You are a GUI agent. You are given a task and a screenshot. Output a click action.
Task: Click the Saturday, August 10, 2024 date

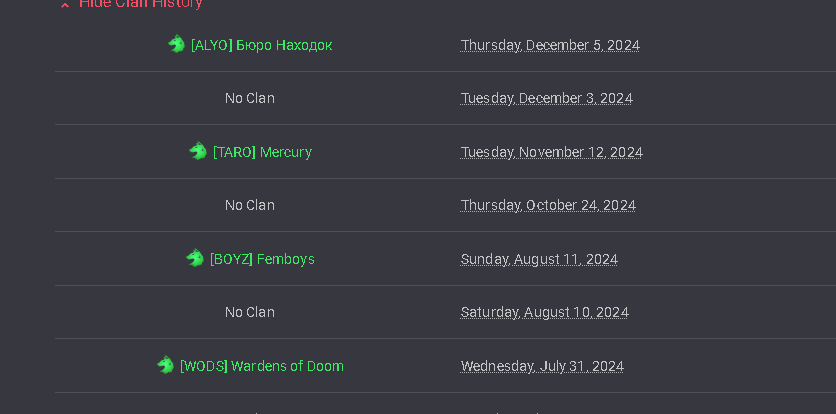tap(544, 312)
